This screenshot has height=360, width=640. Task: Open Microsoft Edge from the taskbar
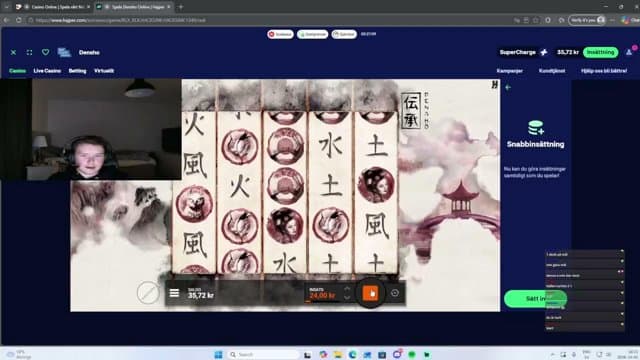(x=352, y=354)
